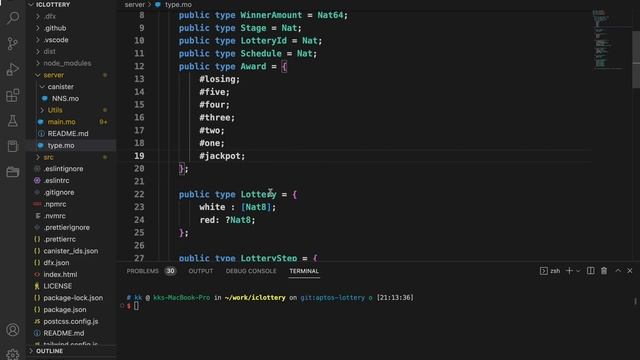Open the .eslintignore file
Screen dimensions: 640x360
[63, 169]
